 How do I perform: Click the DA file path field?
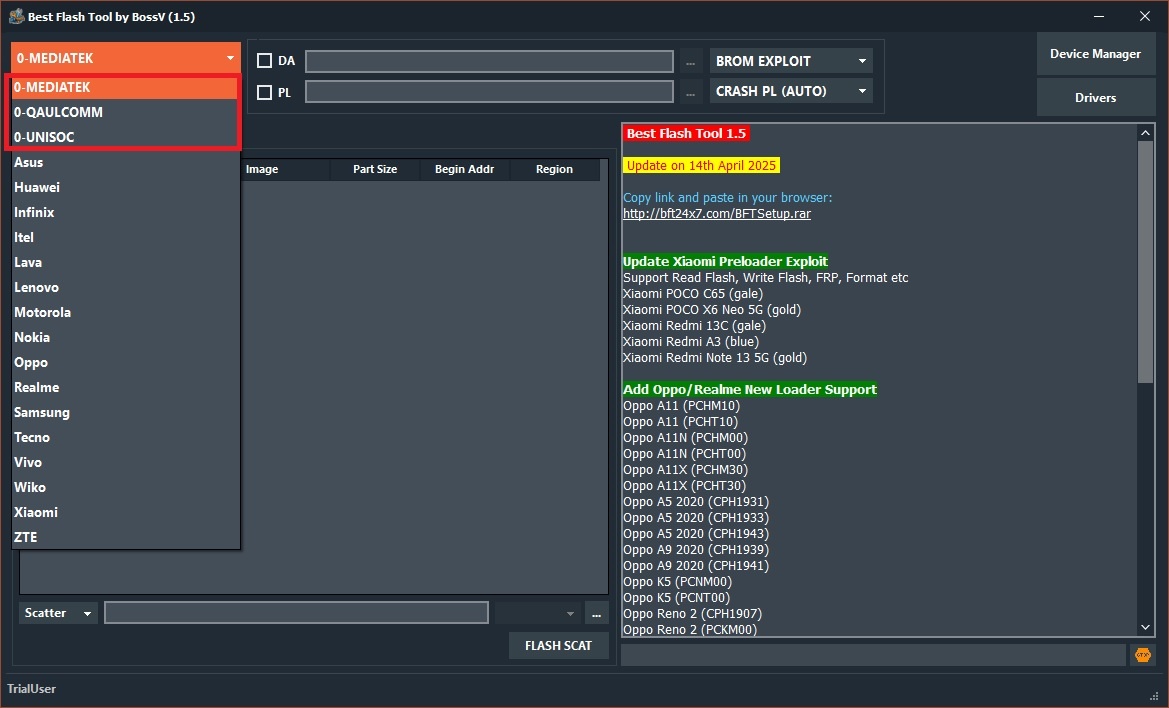[489, 61]
